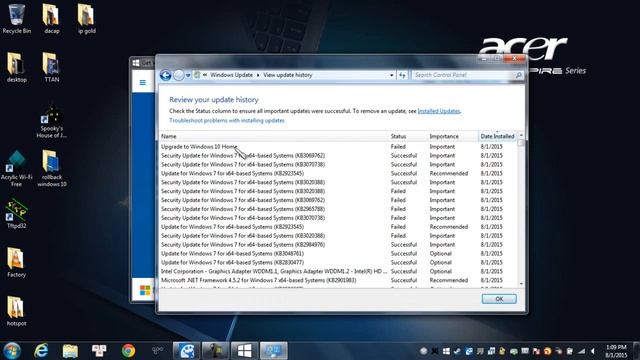640x360 pixels.
Task: Click Windows logo in Get Windows 10 window
Action: (145, 290)
